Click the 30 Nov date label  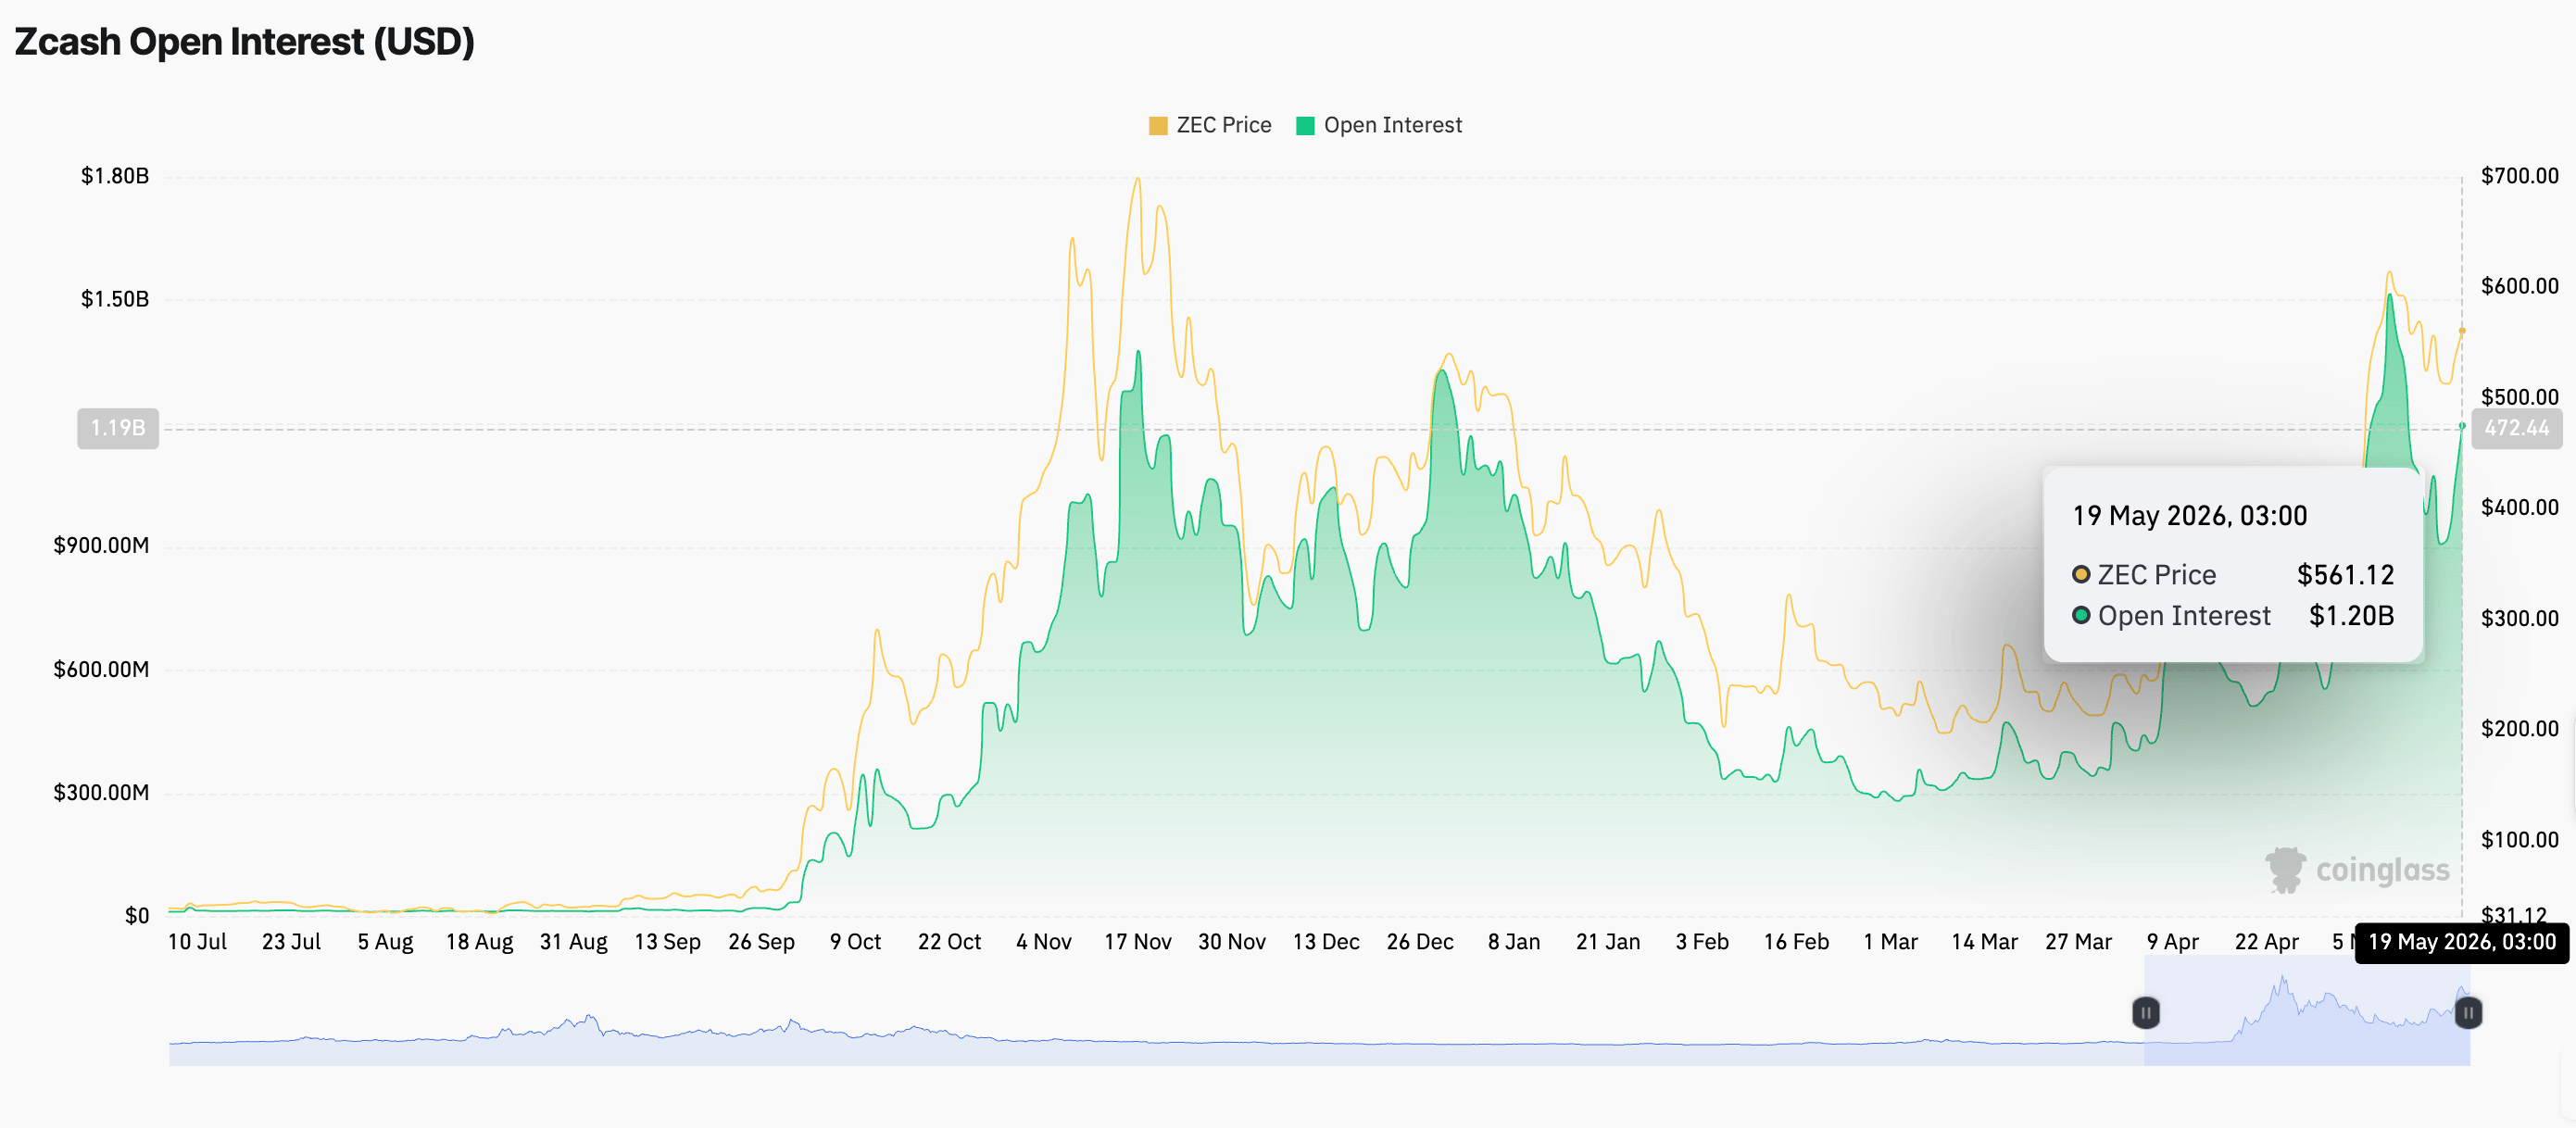click(1231, 942)
